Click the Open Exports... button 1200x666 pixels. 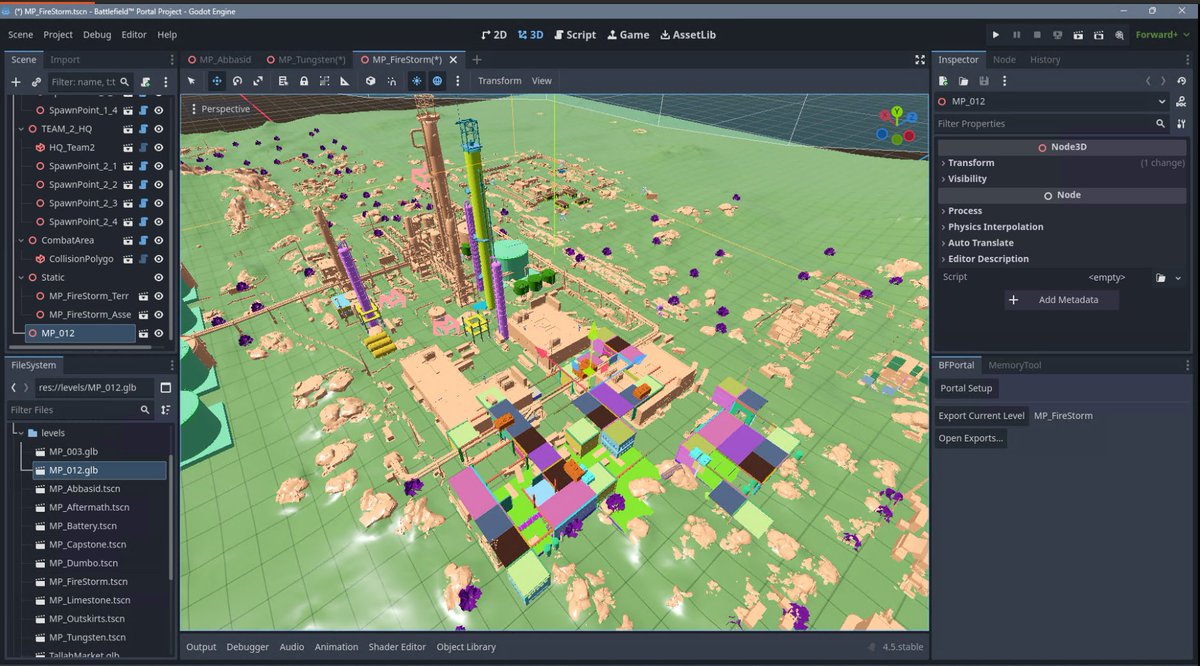point(970,438)
